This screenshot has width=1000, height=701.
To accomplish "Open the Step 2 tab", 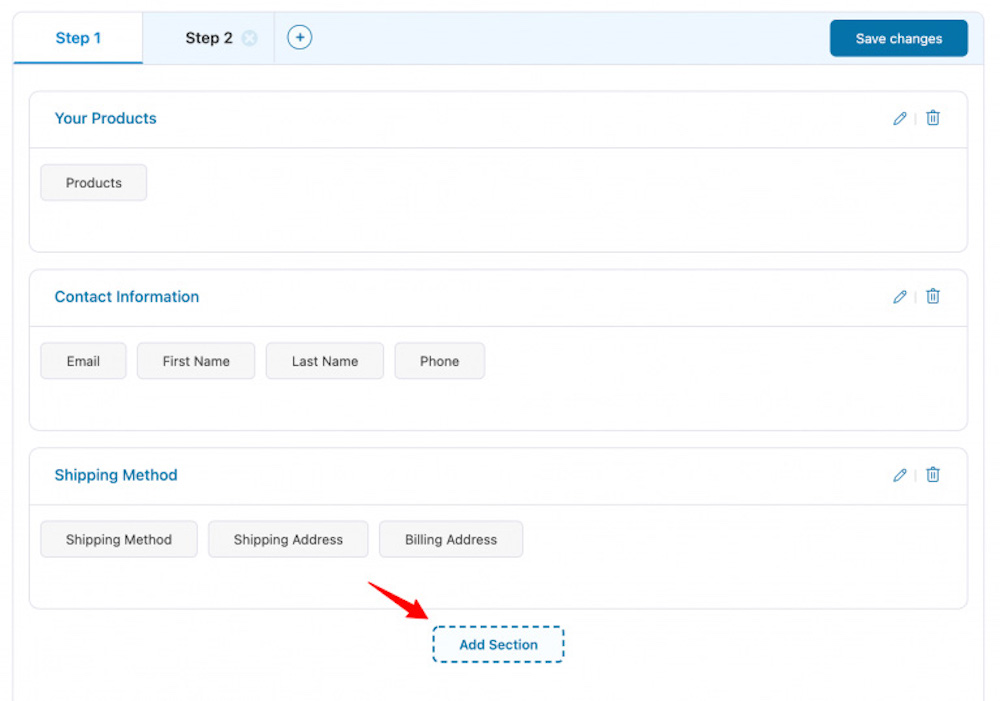I will click(209, 38).
